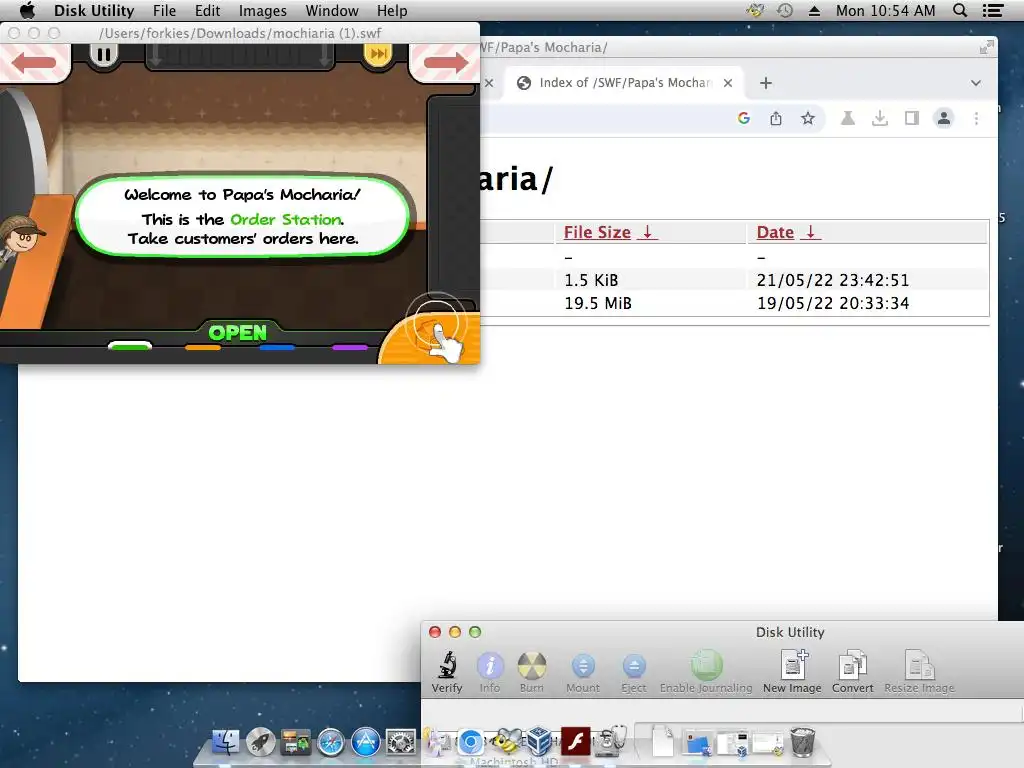Click Enable Journaling in Disk Utility
The image size is (1024, 768).
coord(706,672)
